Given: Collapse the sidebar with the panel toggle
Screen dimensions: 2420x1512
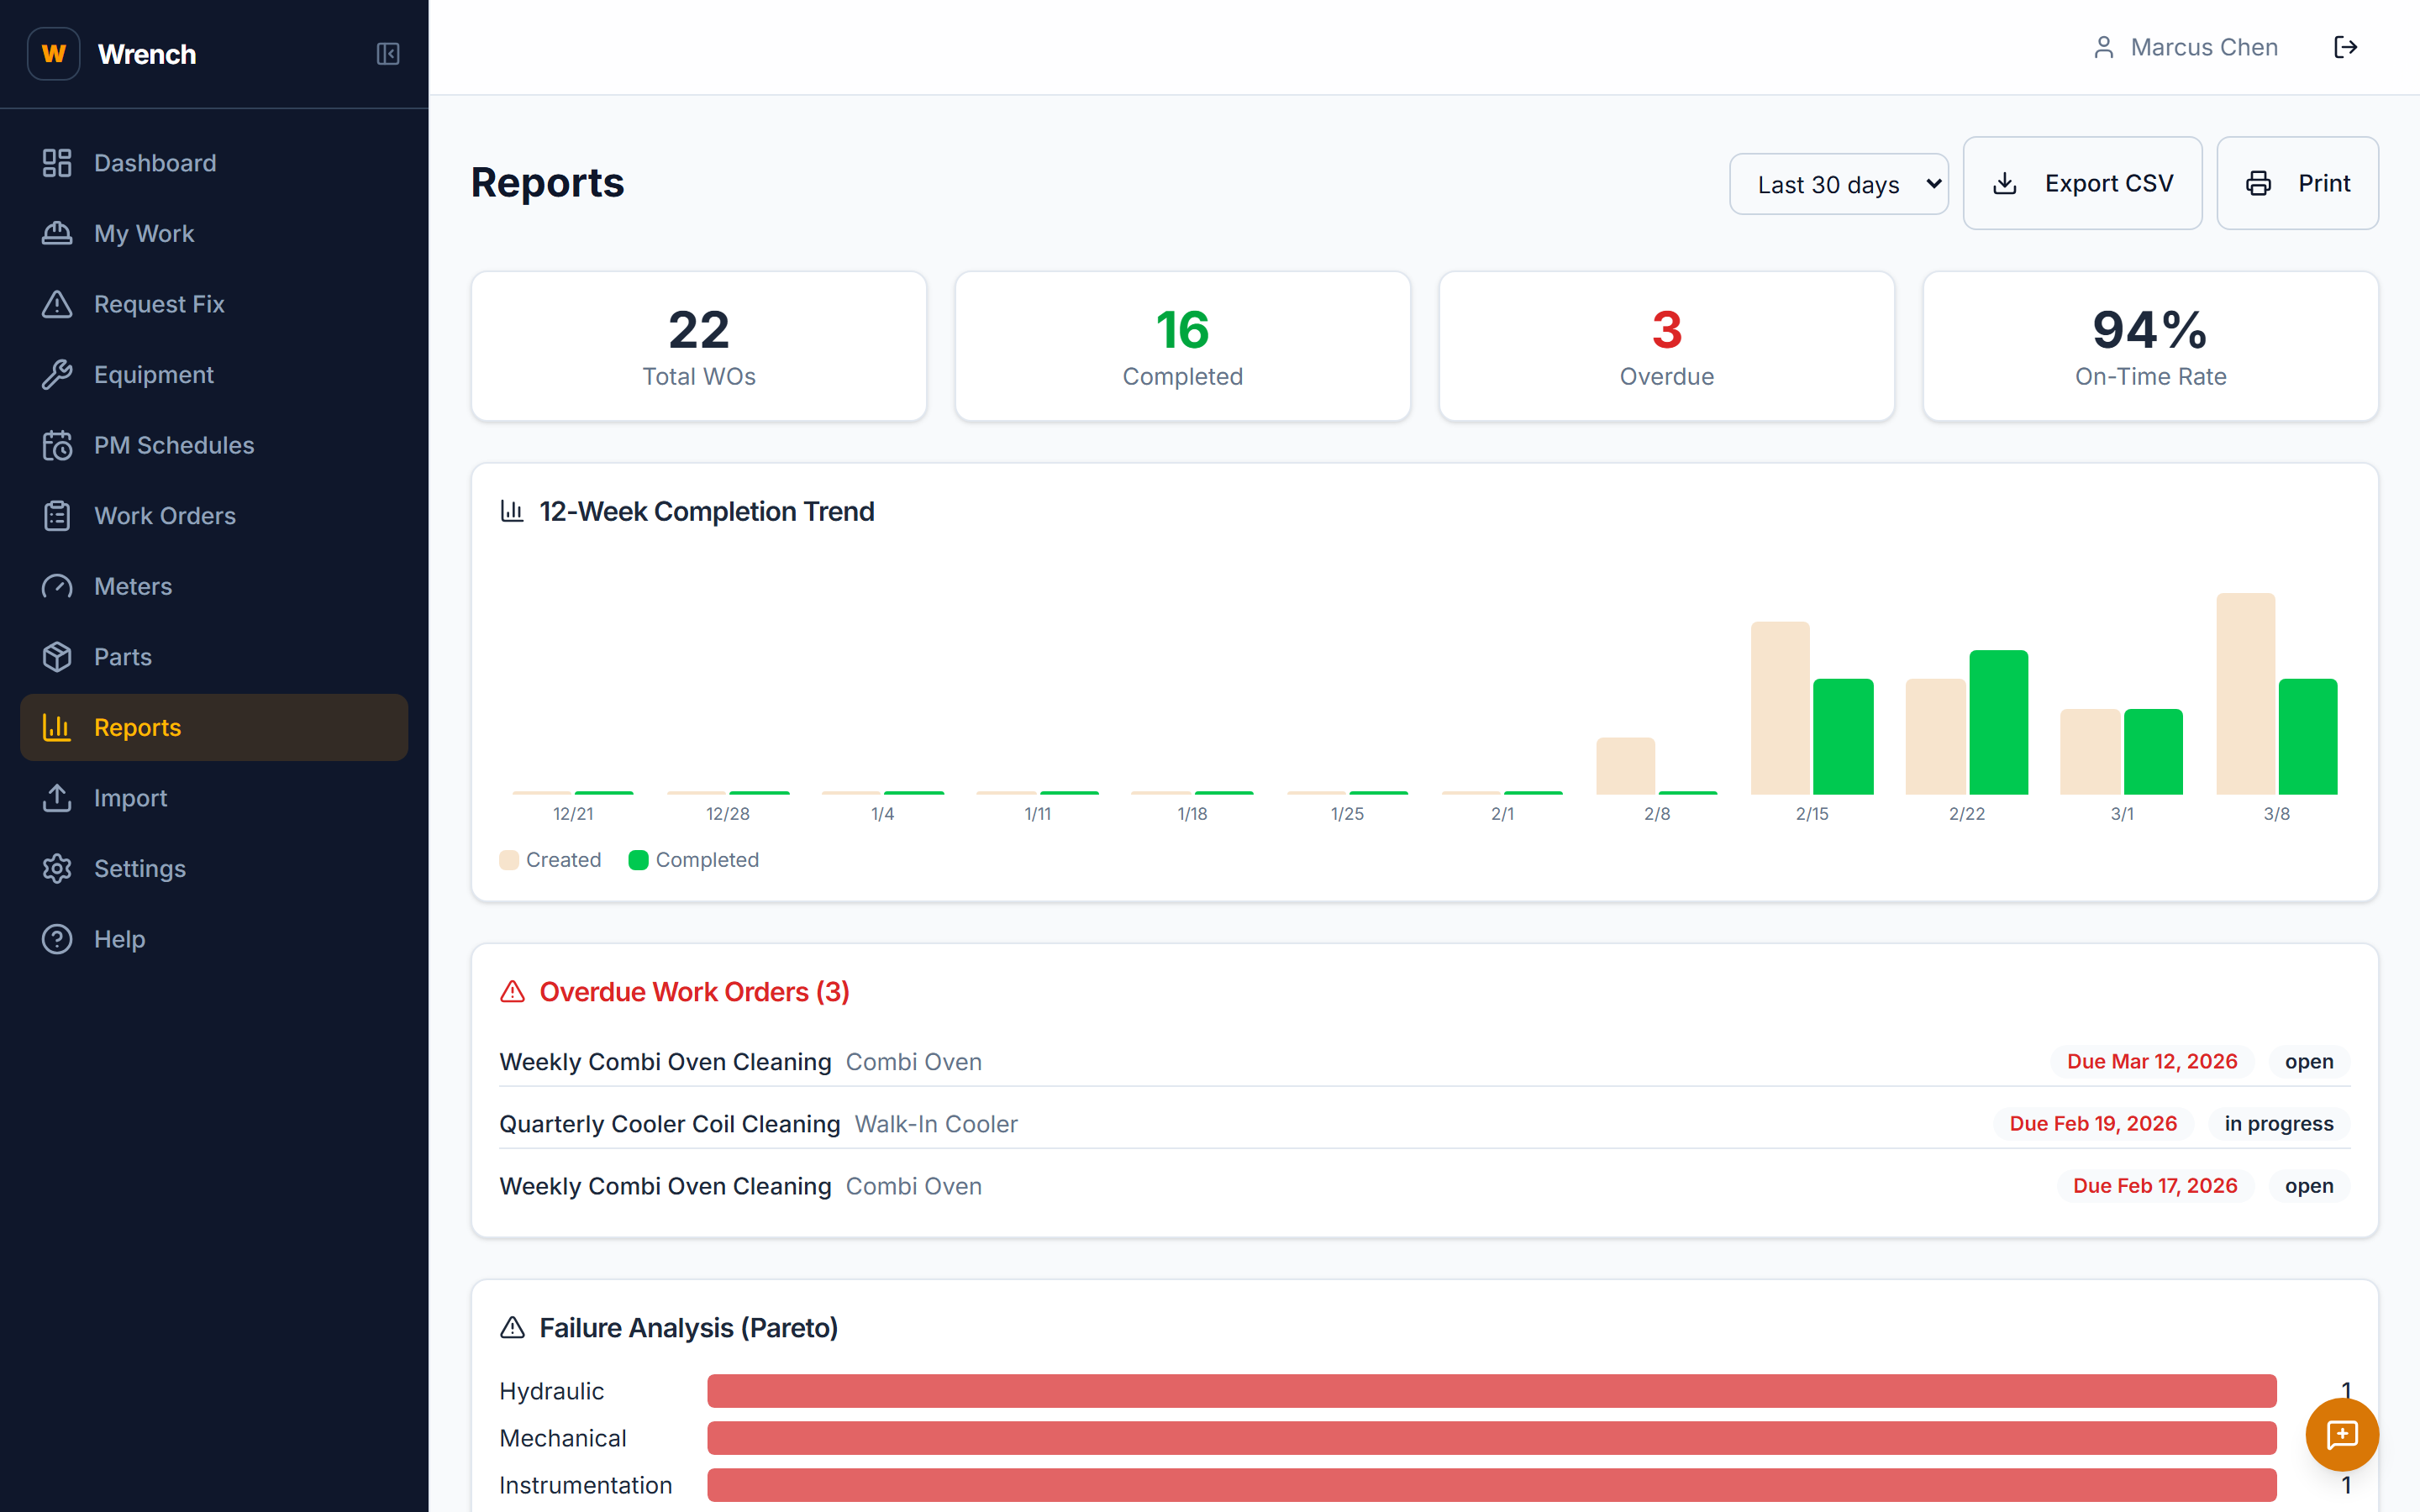Looking at the screenshot, I should [x=388, y=54].
